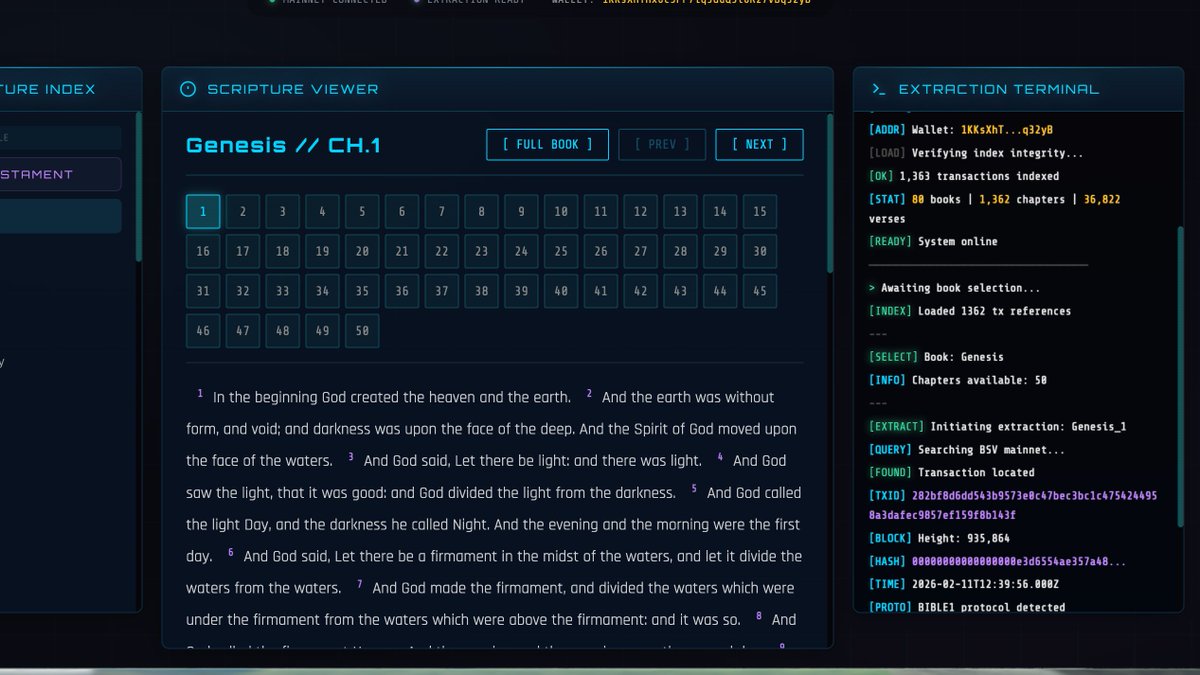Click the disabled Prev button
The width and height of the screenshot is (1200, 675).
coord(662,144)
